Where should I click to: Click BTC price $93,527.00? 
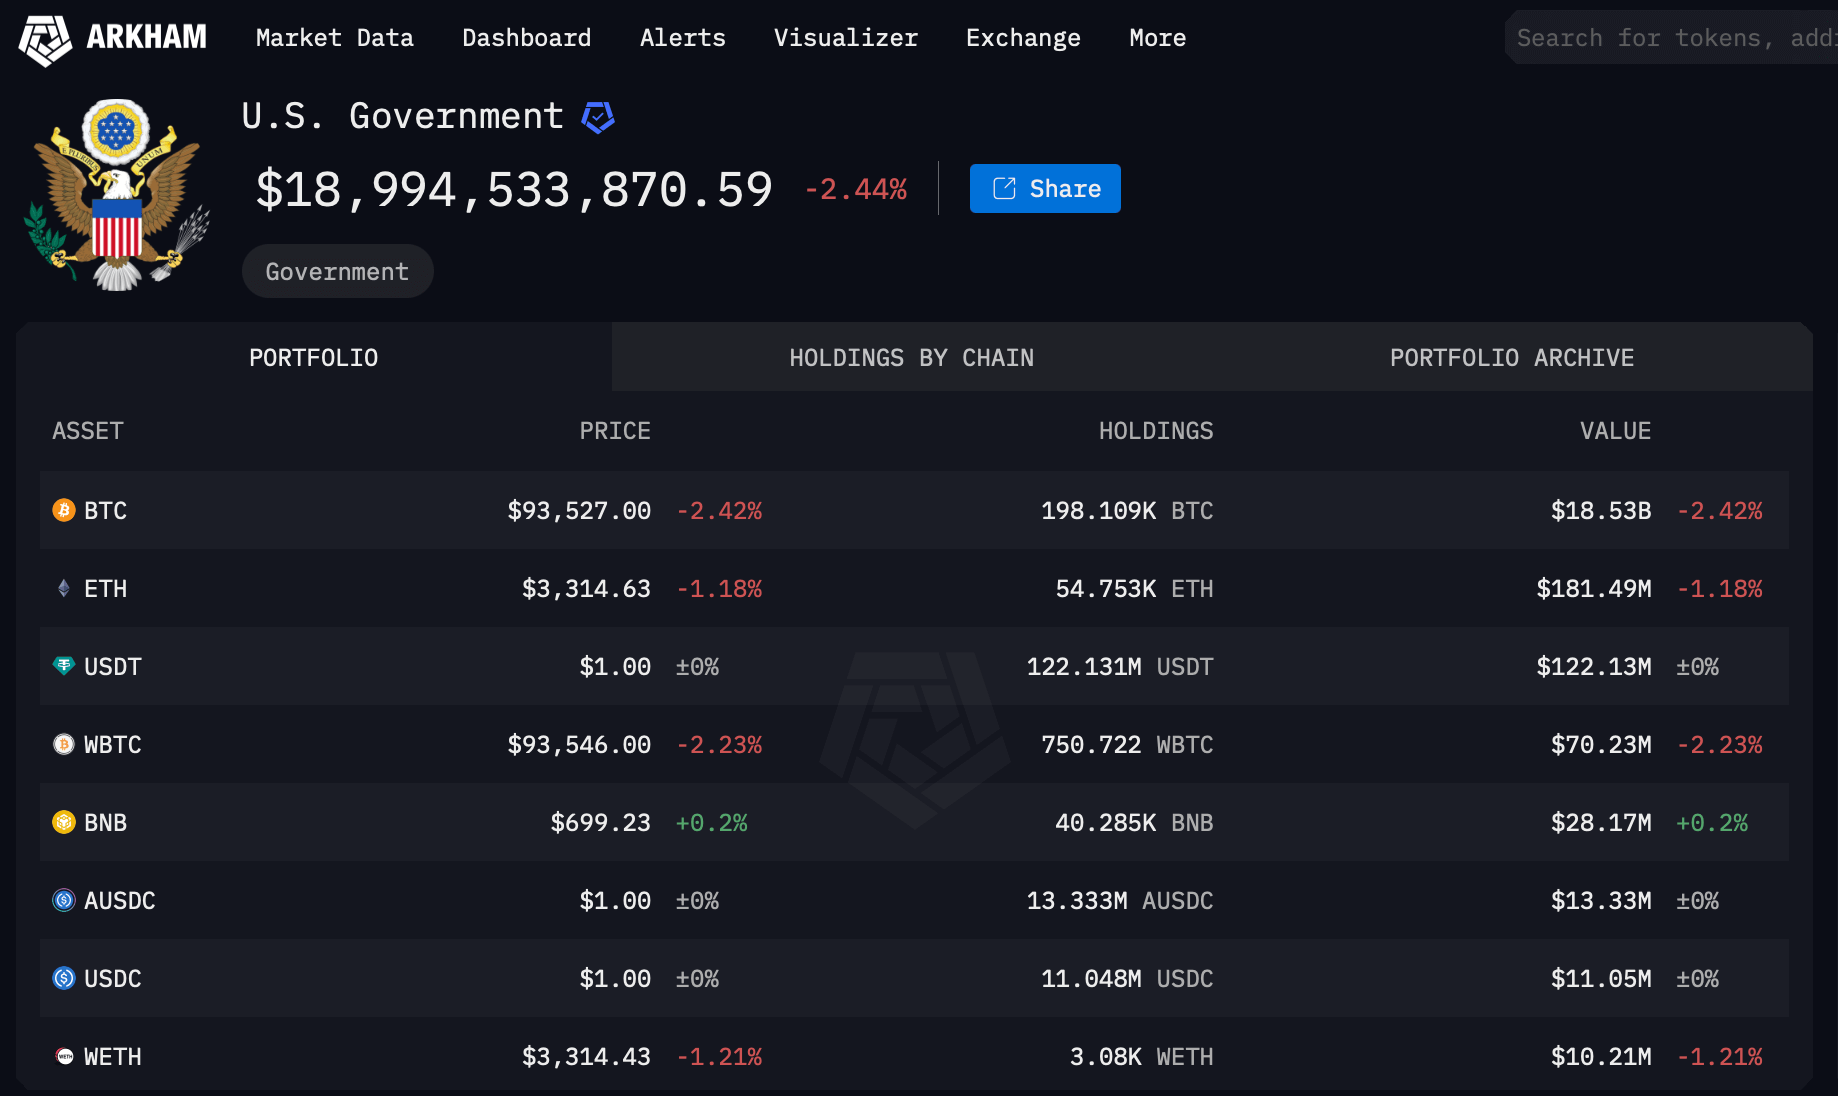coord(579,510)
